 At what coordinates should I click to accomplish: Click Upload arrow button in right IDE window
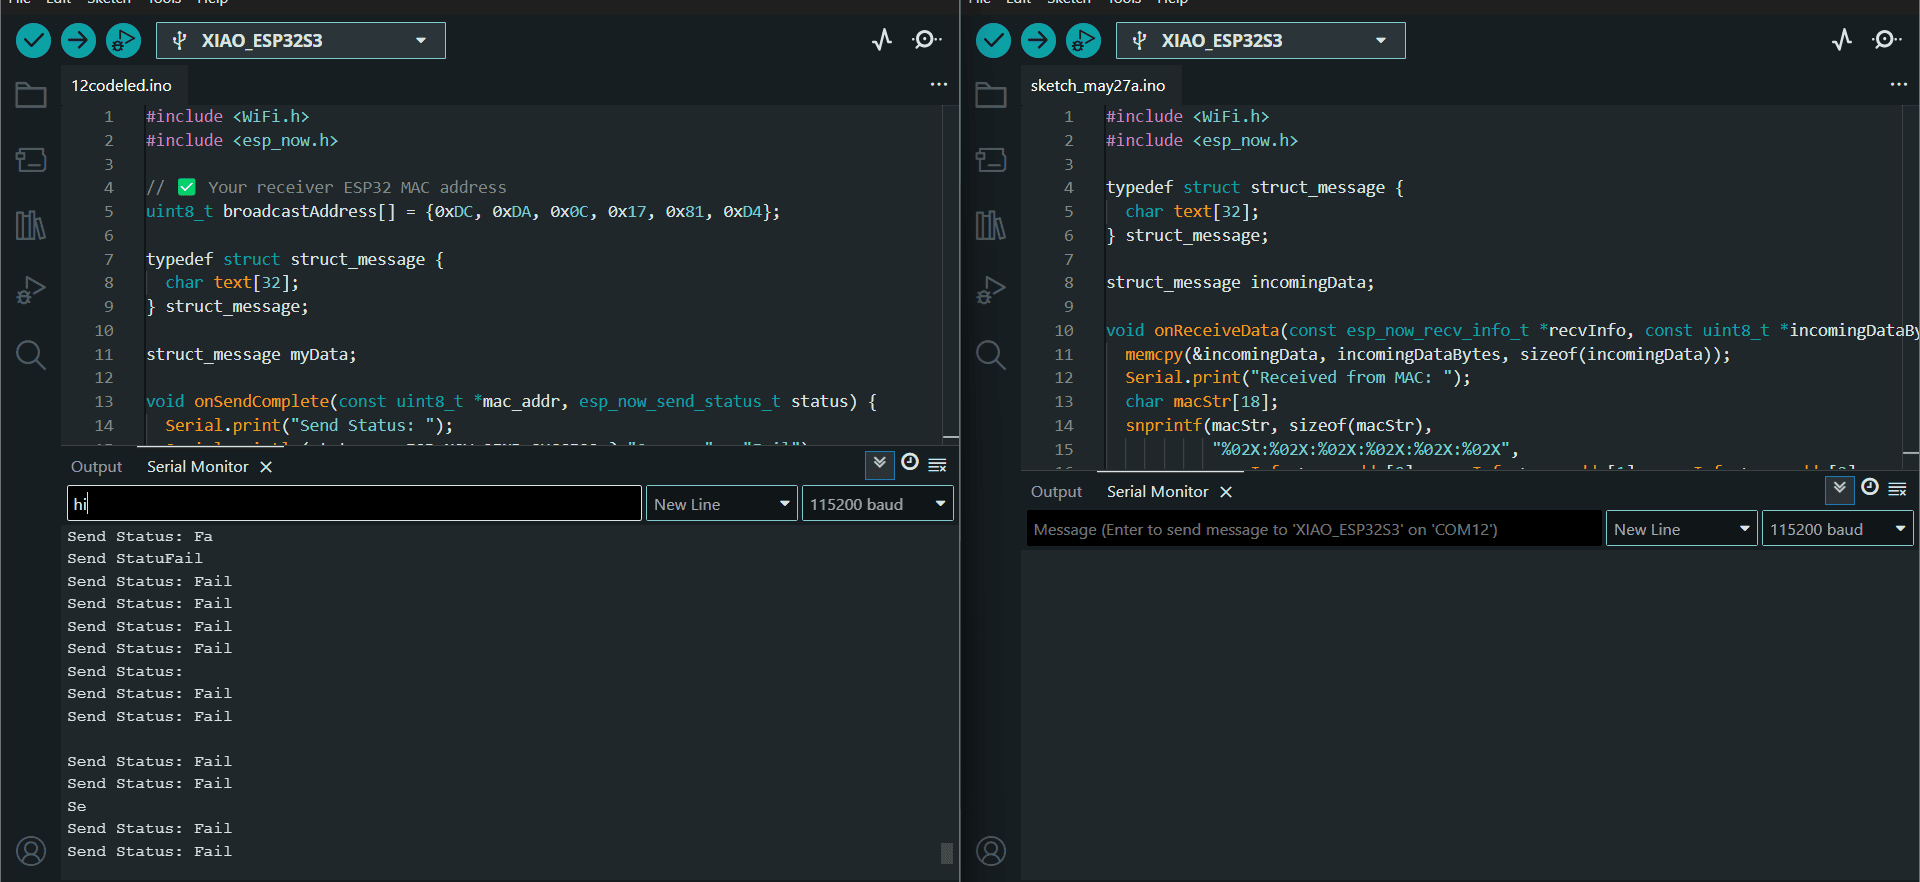tap(1038, 40)
